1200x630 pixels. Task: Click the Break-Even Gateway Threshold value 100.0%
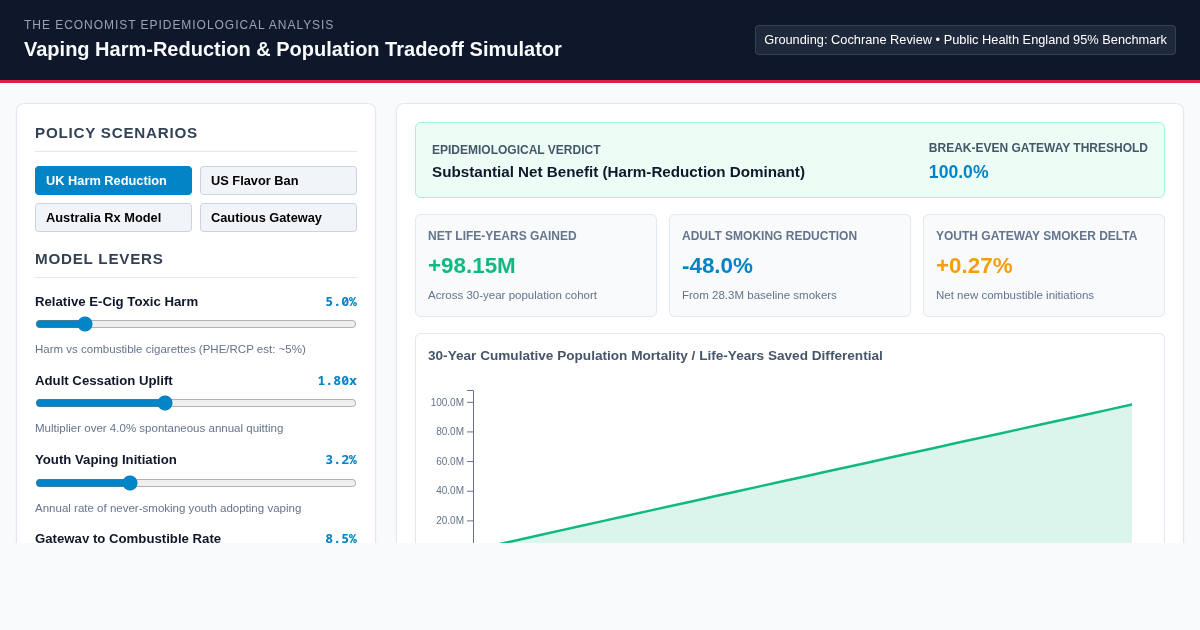coord(958,172)
